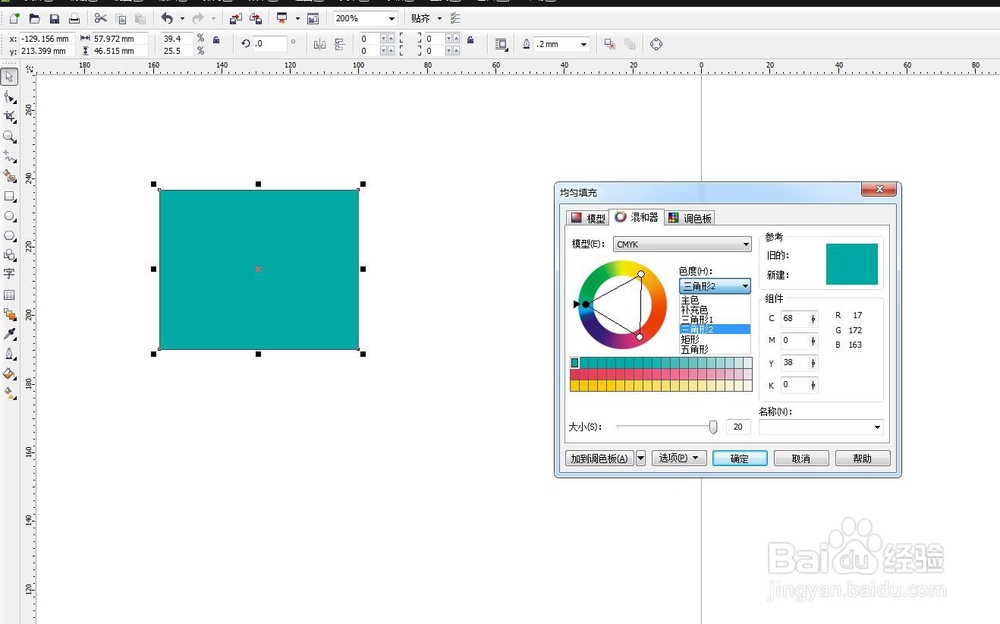Select the Crop tool in toolbox
Screen dimensions: 1000x624
pos(10,116)
